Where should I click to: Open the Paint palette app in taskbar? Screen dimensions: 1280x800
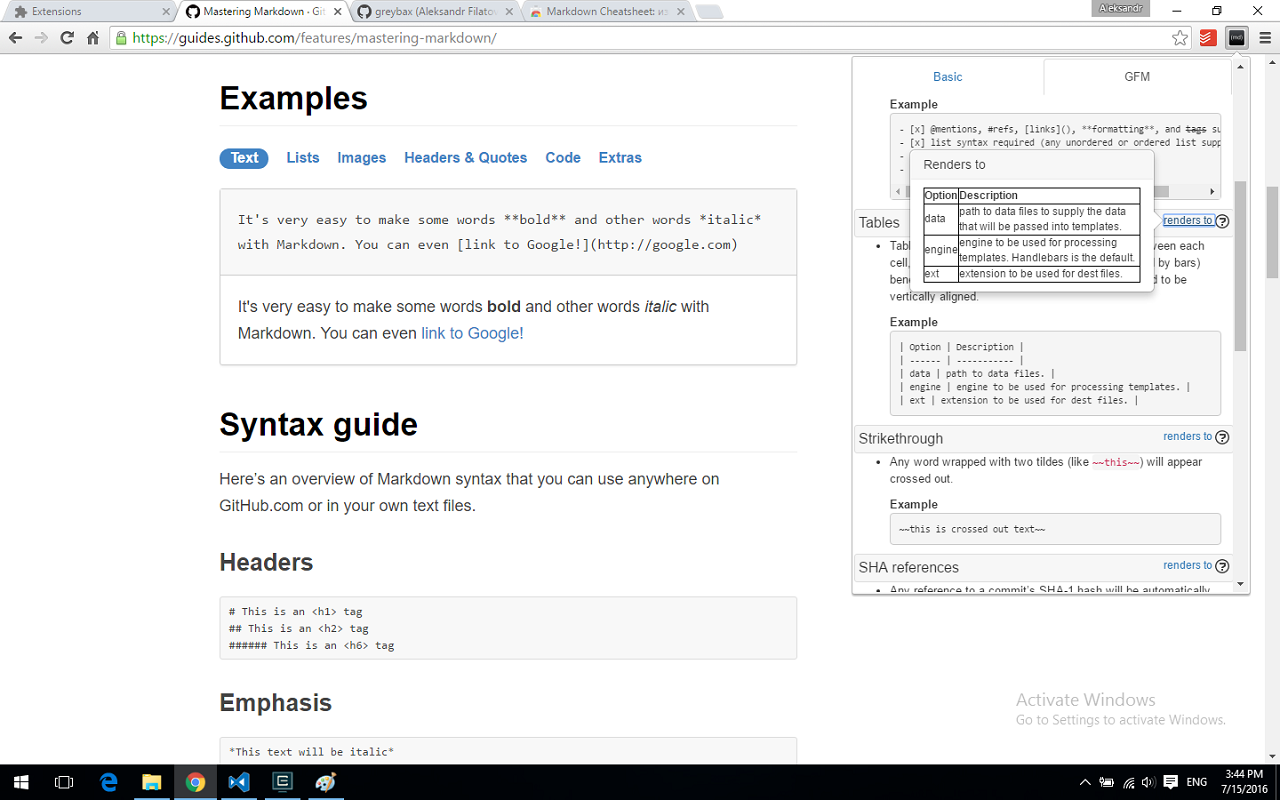(325, 782)
